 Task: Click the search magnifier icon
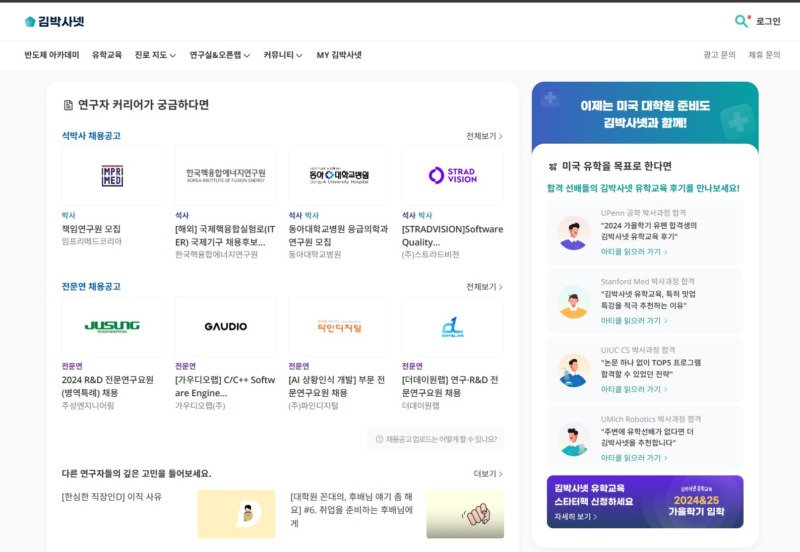[x=741, y=21]
